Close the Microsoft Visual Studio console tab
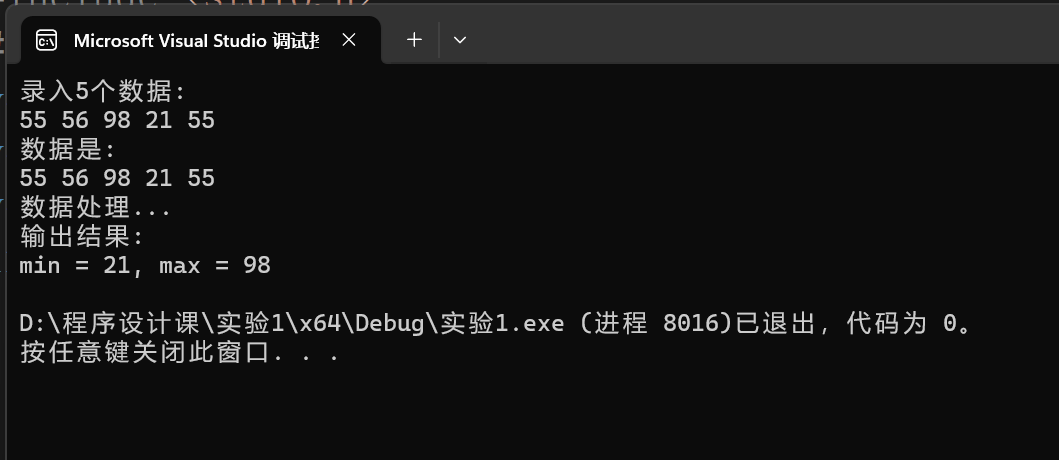Viewport: 1059px width, 460px height. point(348,41)
